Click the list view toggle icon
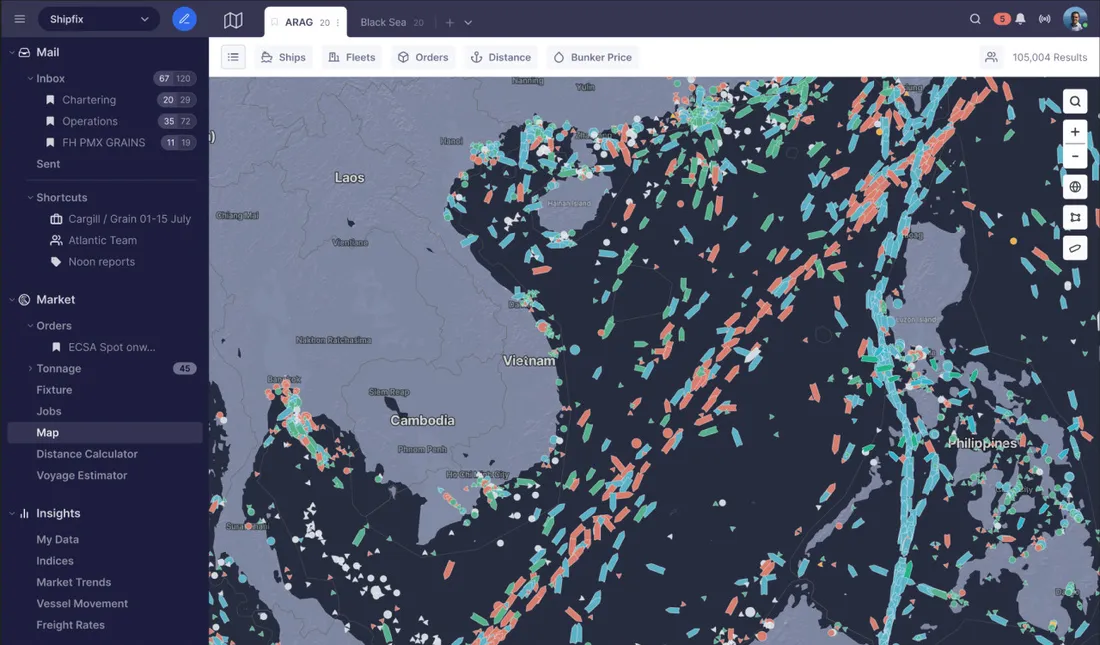Image resolution: width=1100 pixels, height=645 pixels. point(233,57)
